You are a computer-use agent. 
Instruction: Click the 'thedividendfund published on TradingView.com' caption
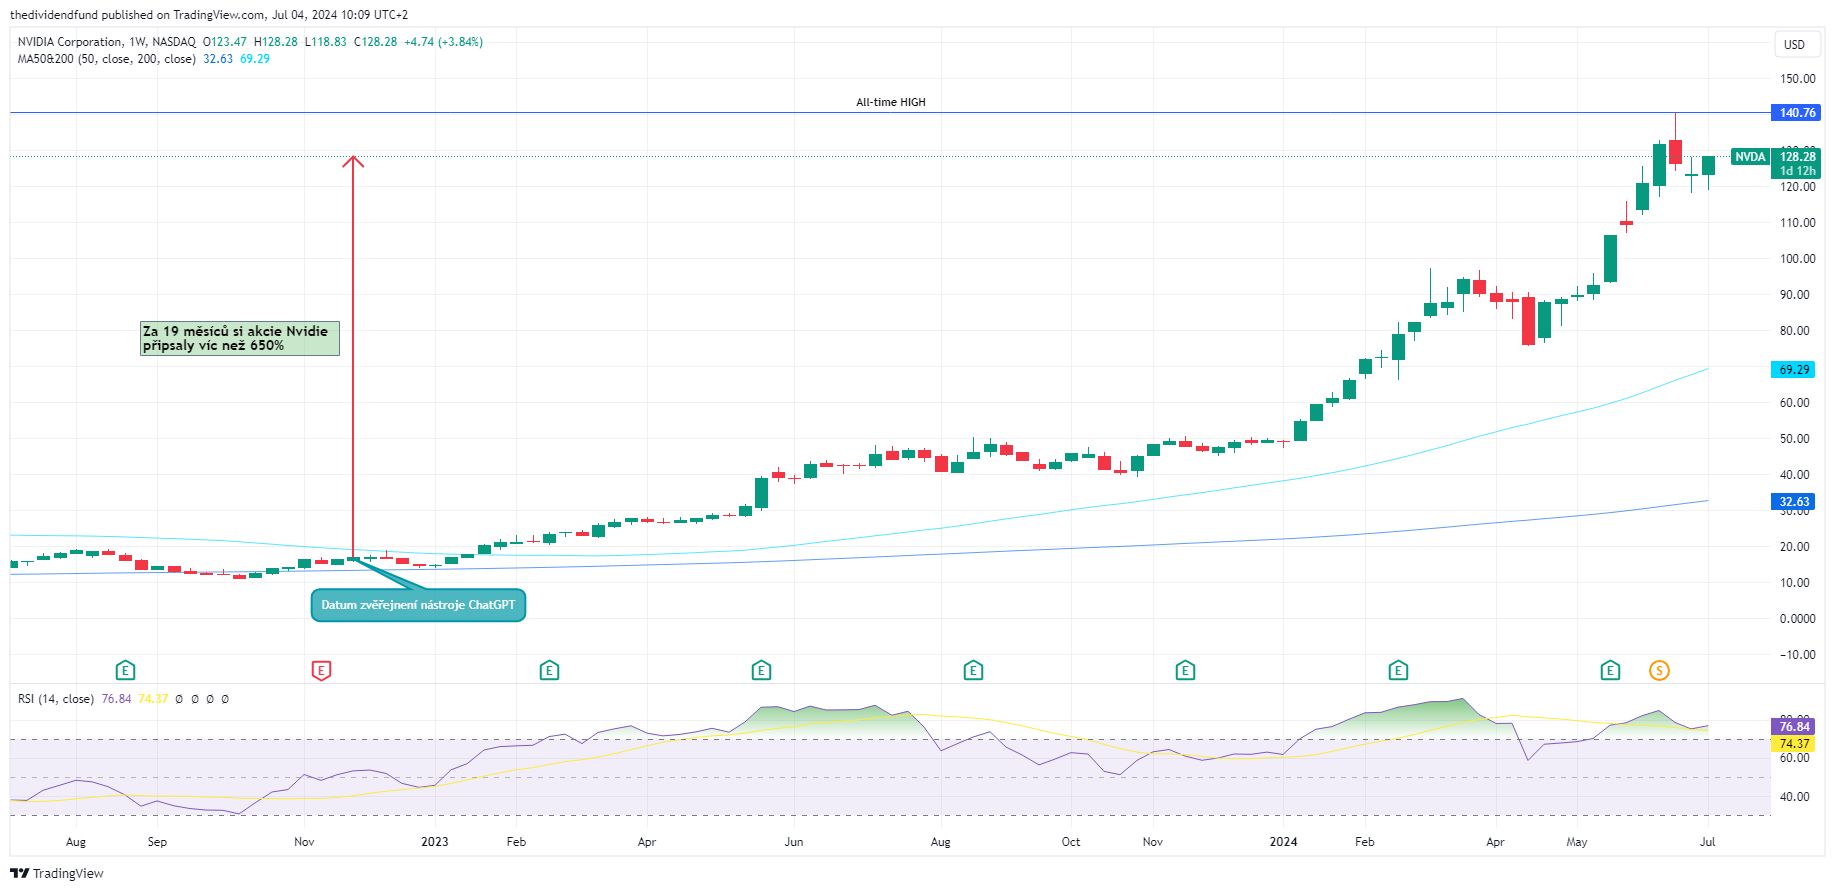coord(138,15)
